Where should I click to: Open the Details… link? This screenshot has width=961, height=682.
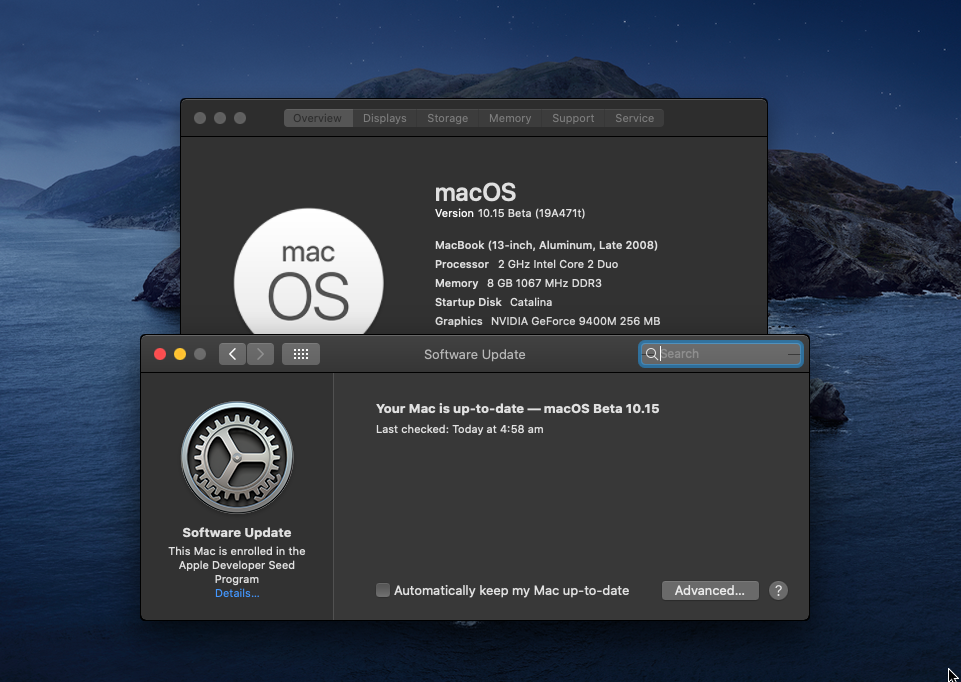click(237, 593)
